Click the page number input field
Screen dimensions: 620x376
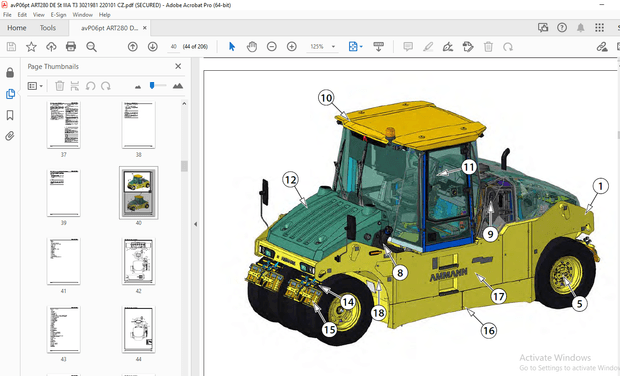click(174, 47)
